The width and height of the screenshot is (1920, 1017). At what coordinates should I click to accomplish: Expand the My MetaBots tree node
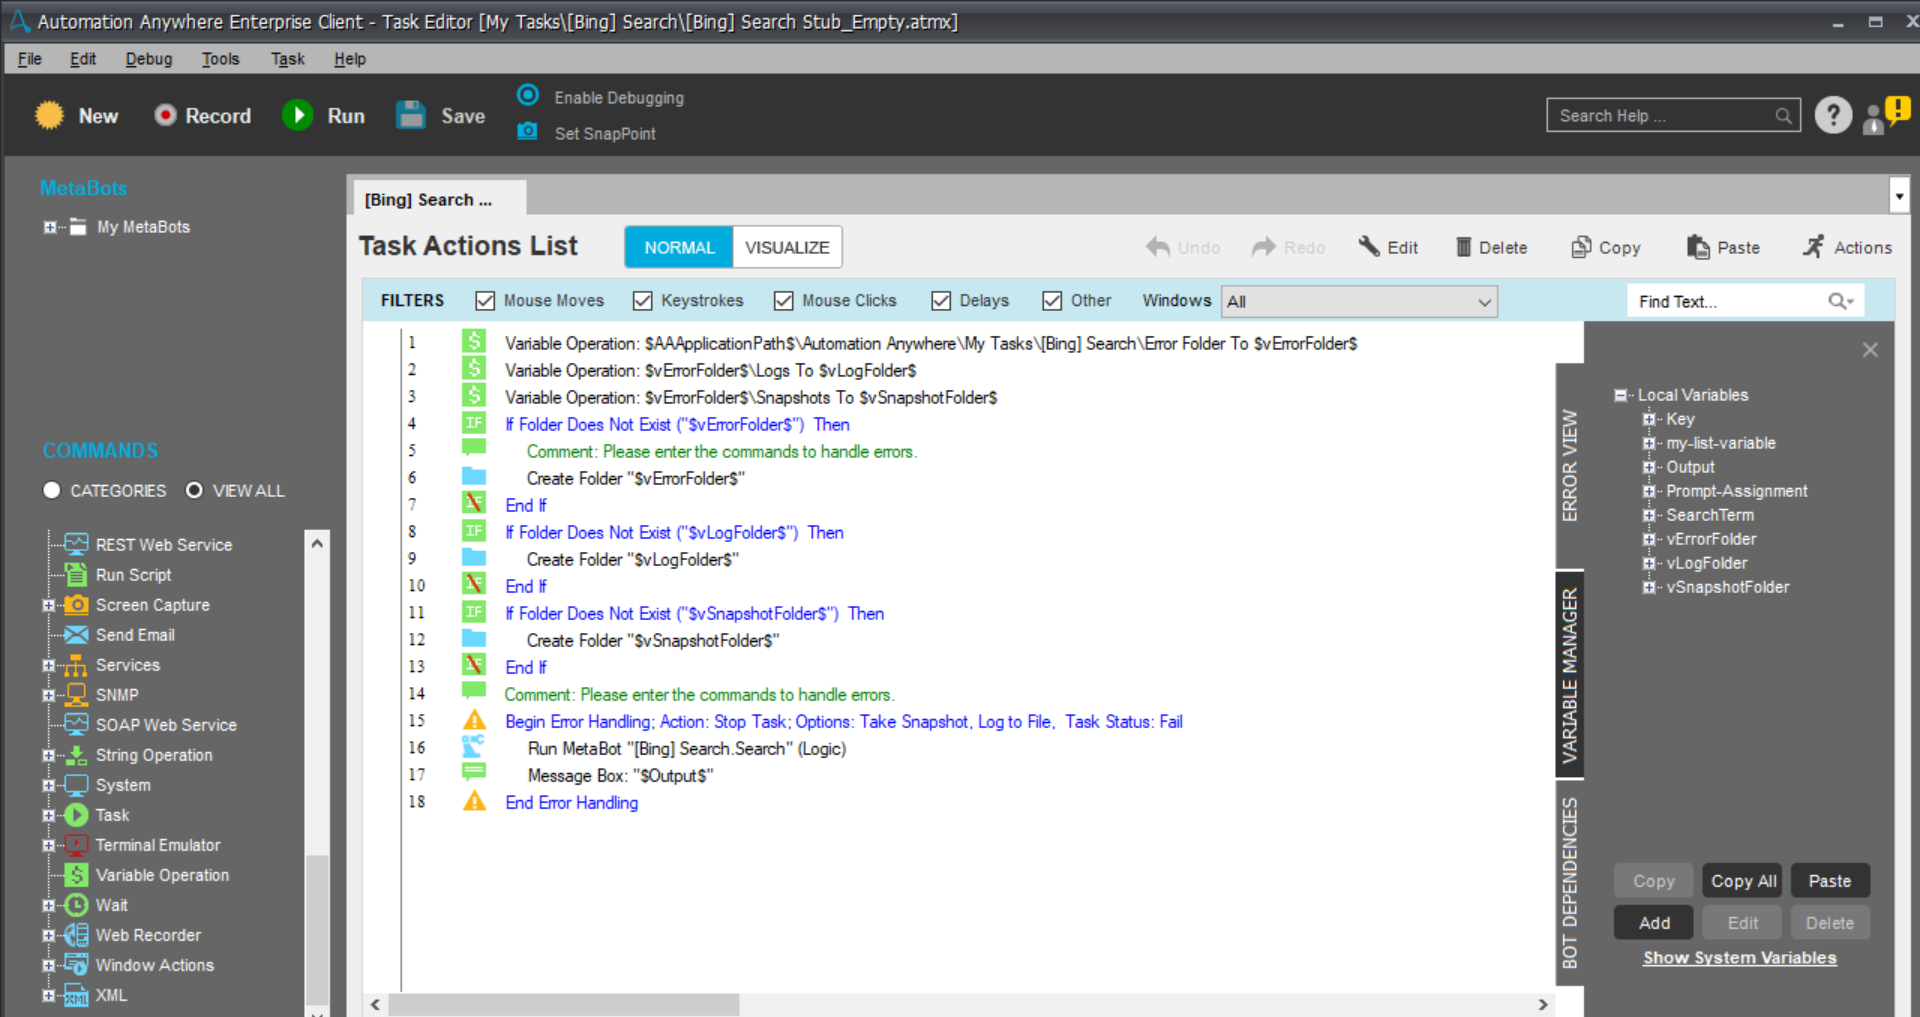(49, 227)
